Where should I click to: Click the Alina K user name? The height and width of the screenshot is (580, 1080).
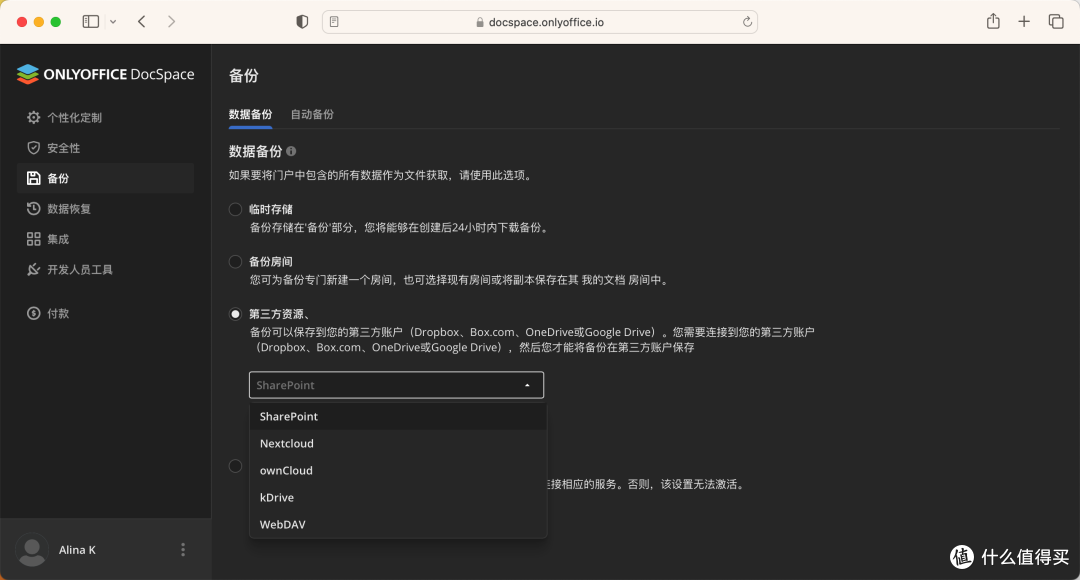tap(77, 550)
